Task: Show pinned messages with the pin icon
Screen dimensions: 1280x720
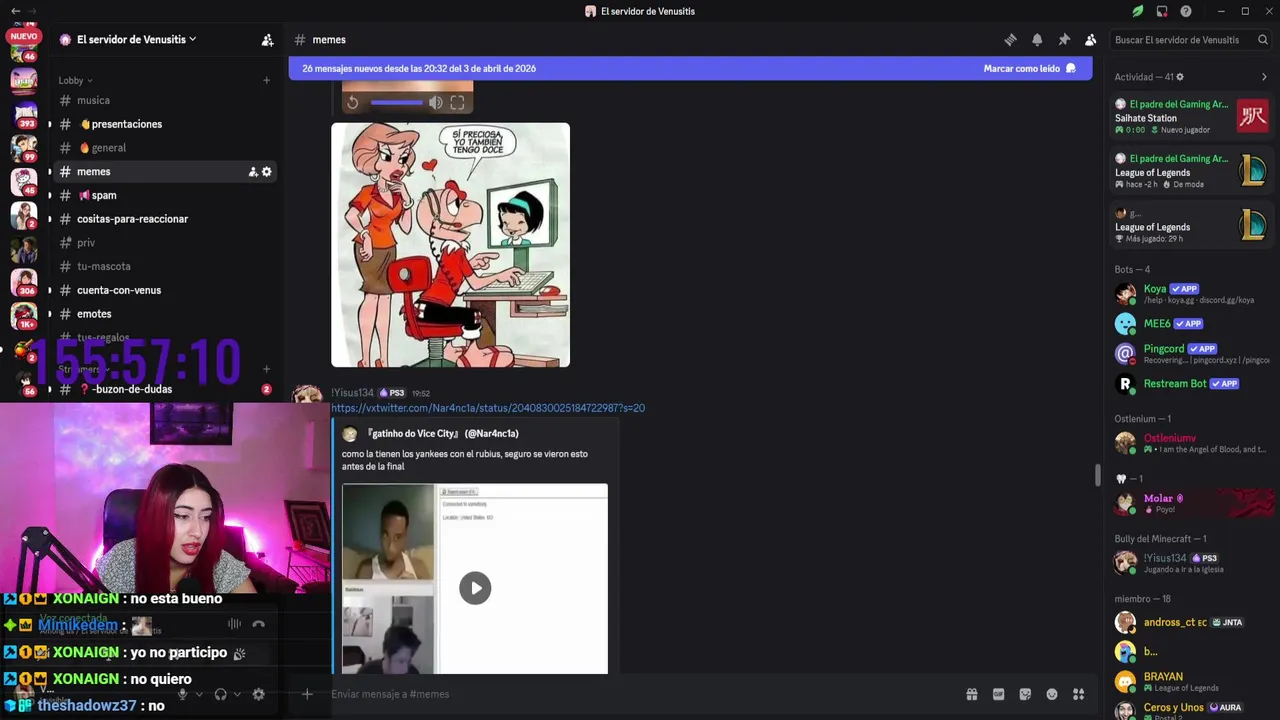Action: click(1064, 40)
